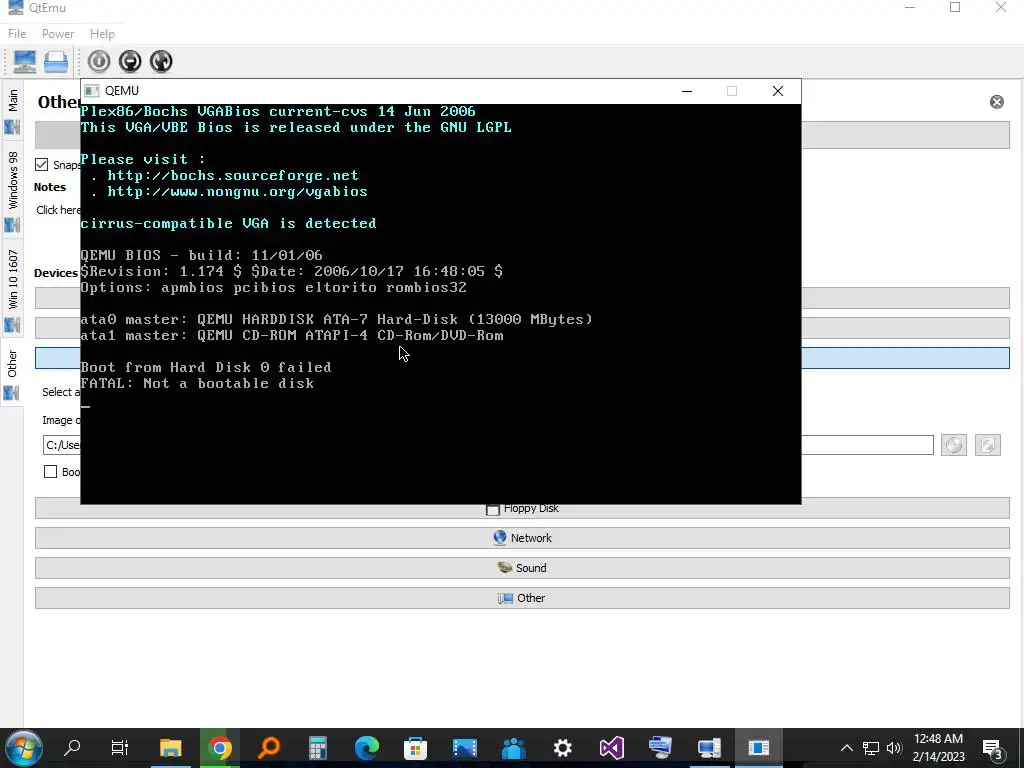Screen dimensions: 1024x768
Task: Click the grey power start toolbar button
Action: click(99, 61)
